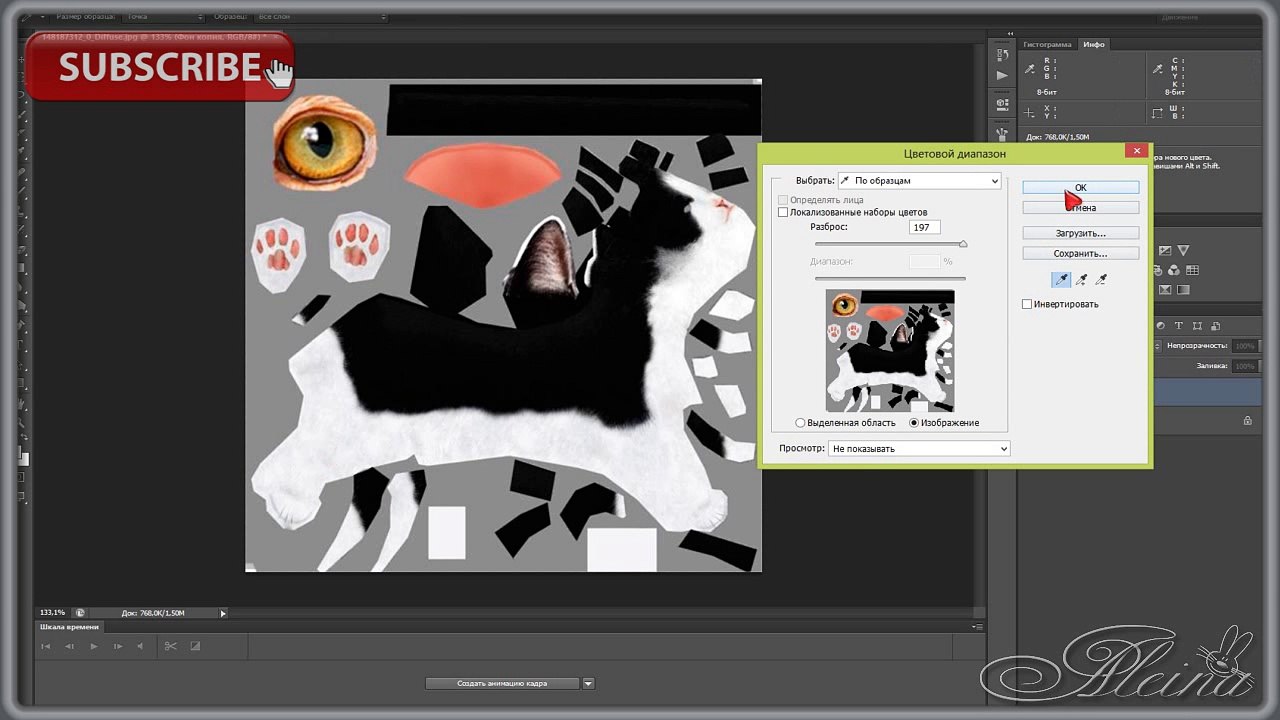Click the Info panel XY crosshair icon
Viewport: 1280px width, 720px height.
[1030, 113]
